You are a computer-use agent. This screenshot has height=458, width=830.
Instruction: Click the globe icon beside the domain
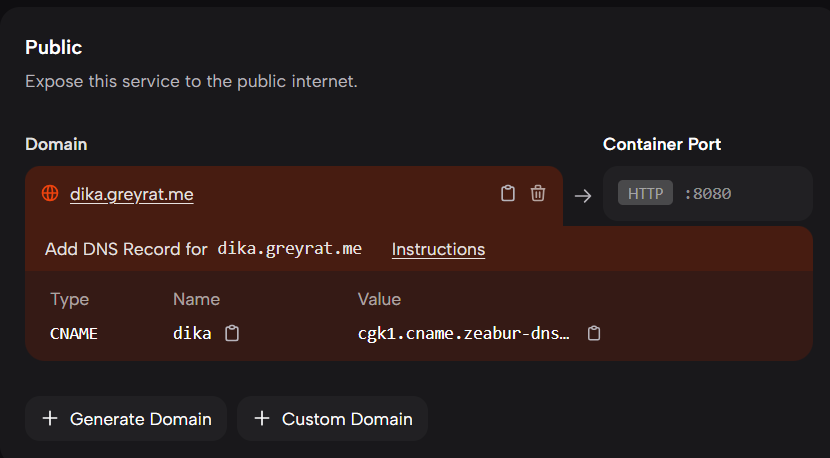50,194
